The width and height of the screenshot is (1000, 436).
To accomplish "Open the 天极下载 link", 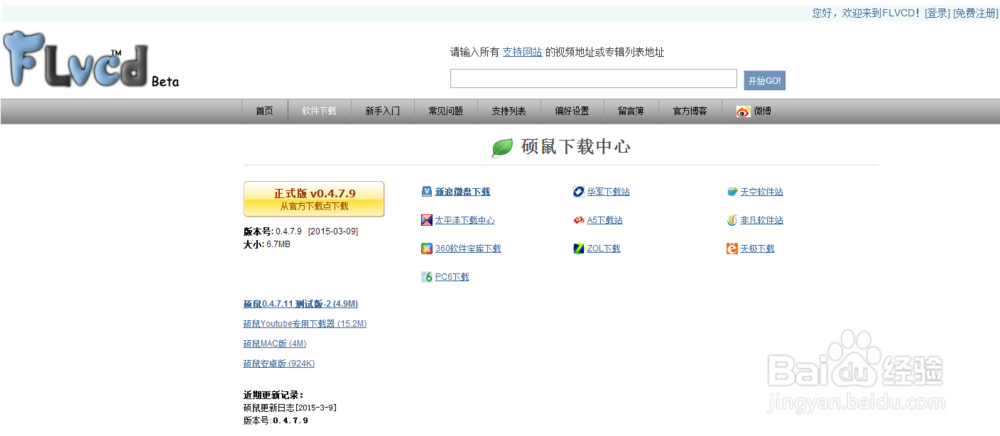I will pos(758,249).
